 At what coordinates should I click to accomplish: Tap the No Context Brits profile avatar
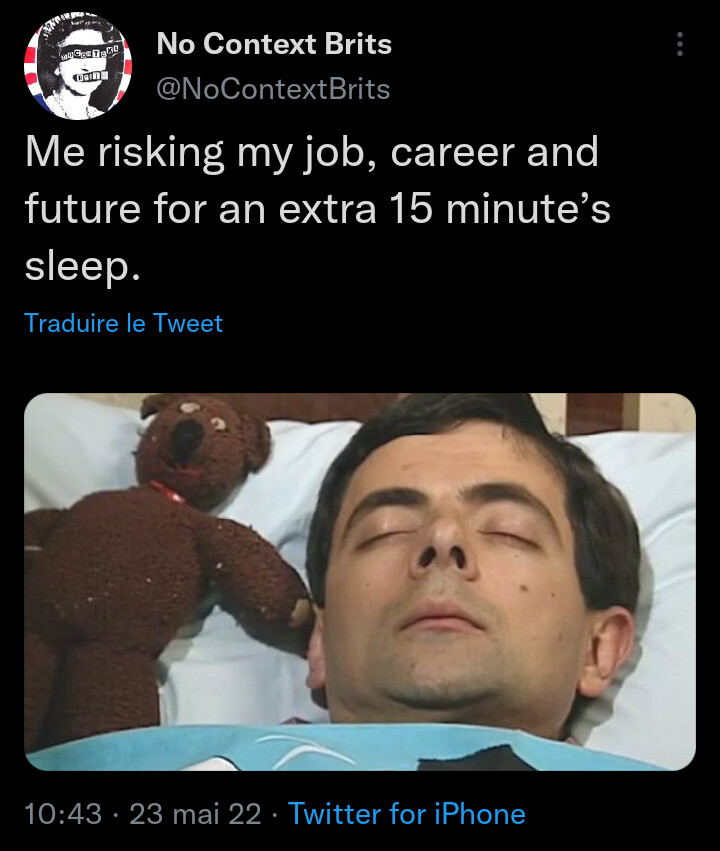point(78,66)
